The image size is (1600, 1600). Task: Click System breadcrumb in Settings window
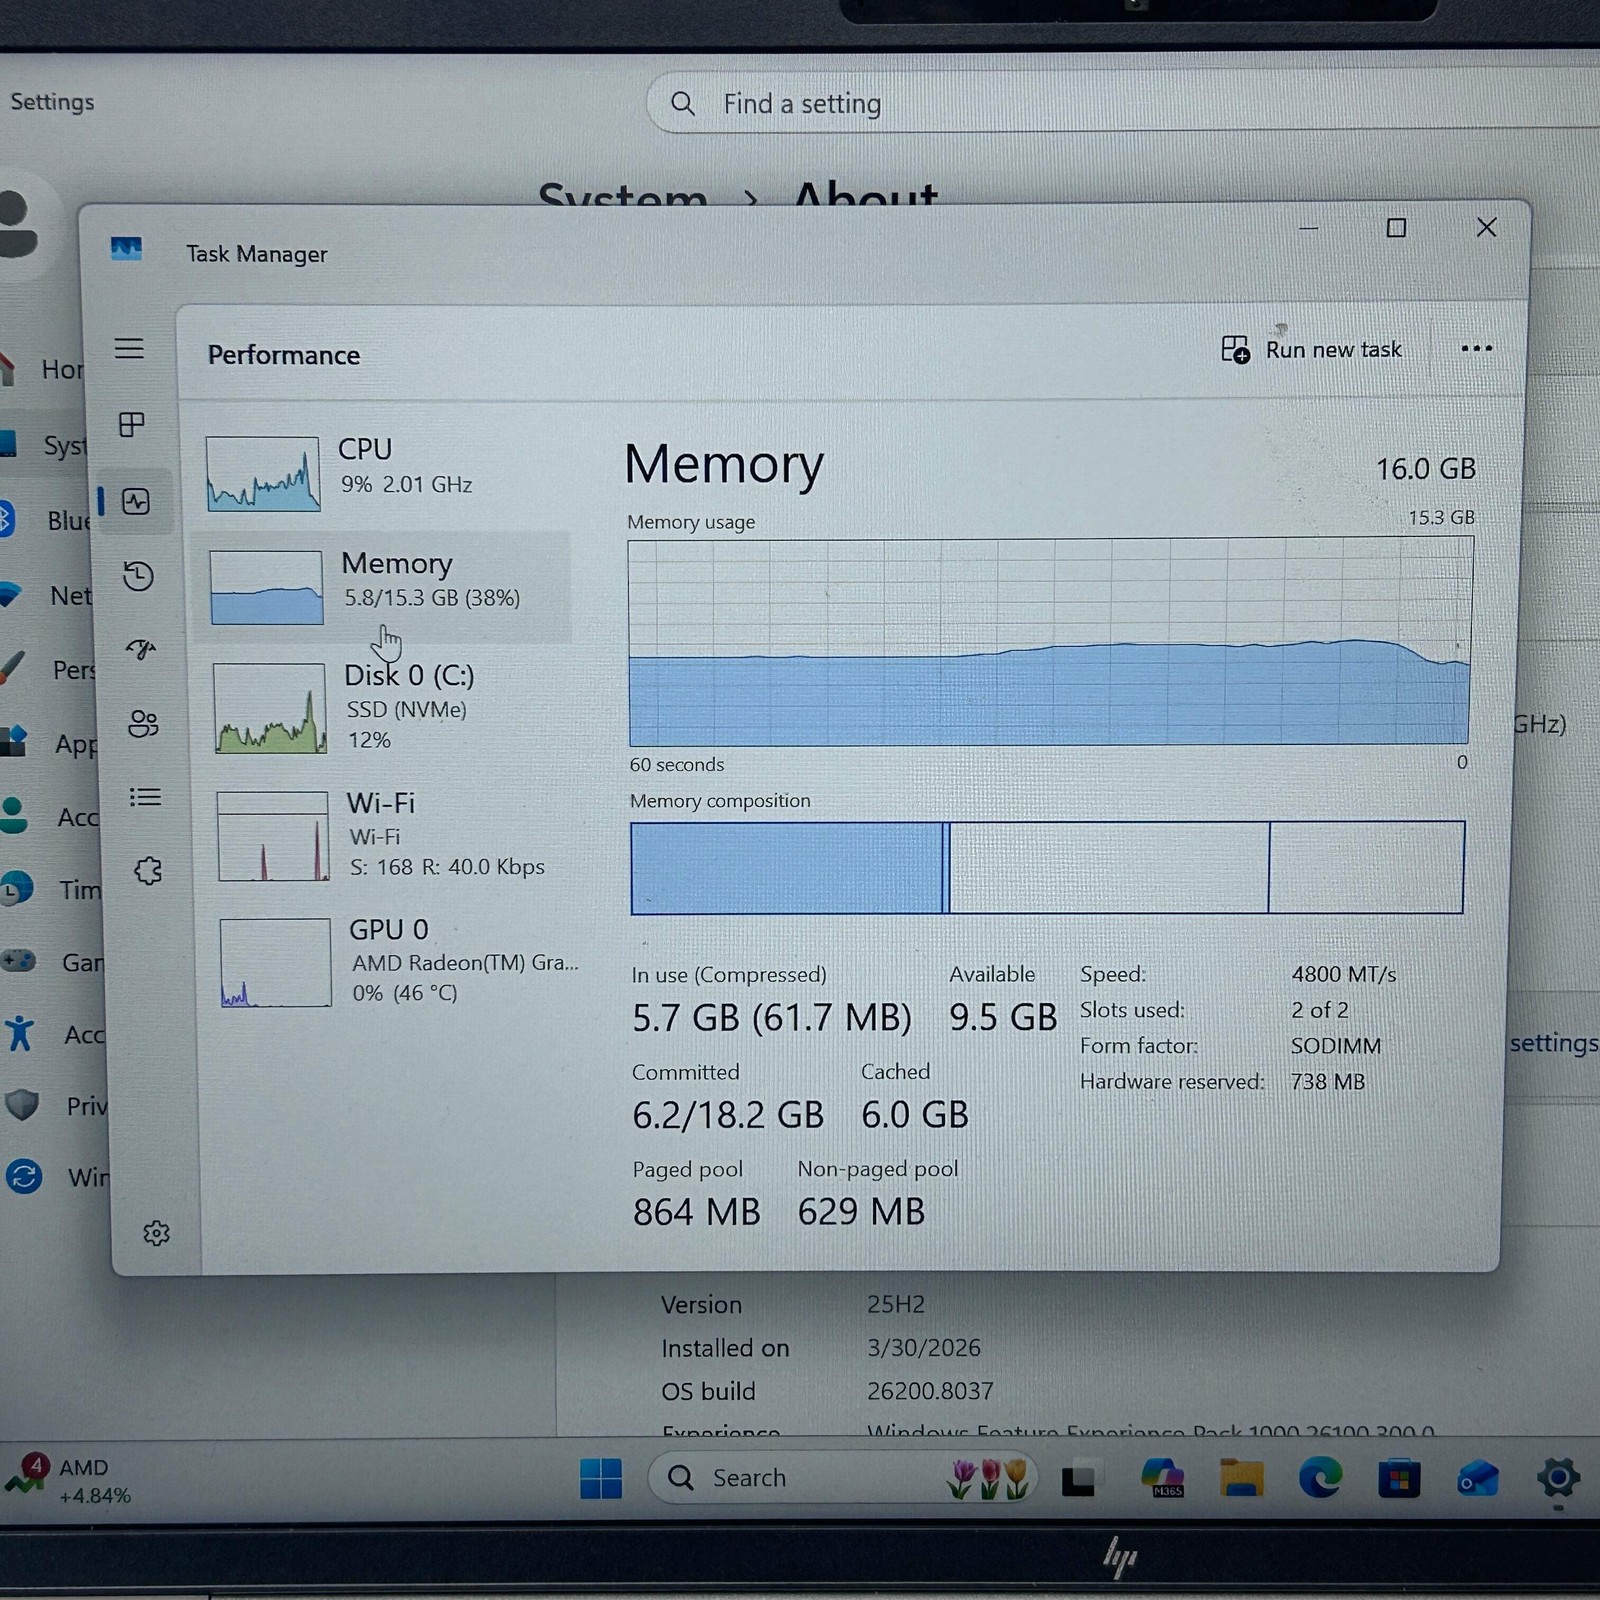(622, 197)
